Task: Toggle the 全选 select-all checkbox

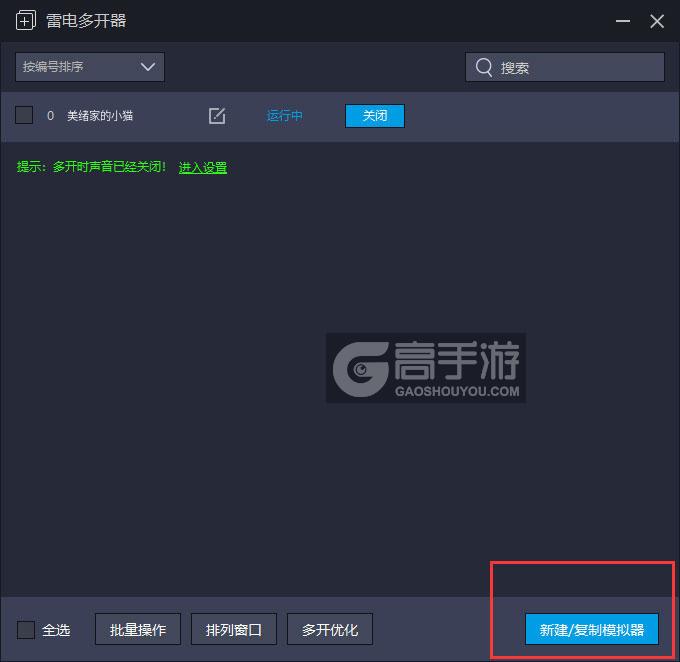Action: (x=26, y=629)
